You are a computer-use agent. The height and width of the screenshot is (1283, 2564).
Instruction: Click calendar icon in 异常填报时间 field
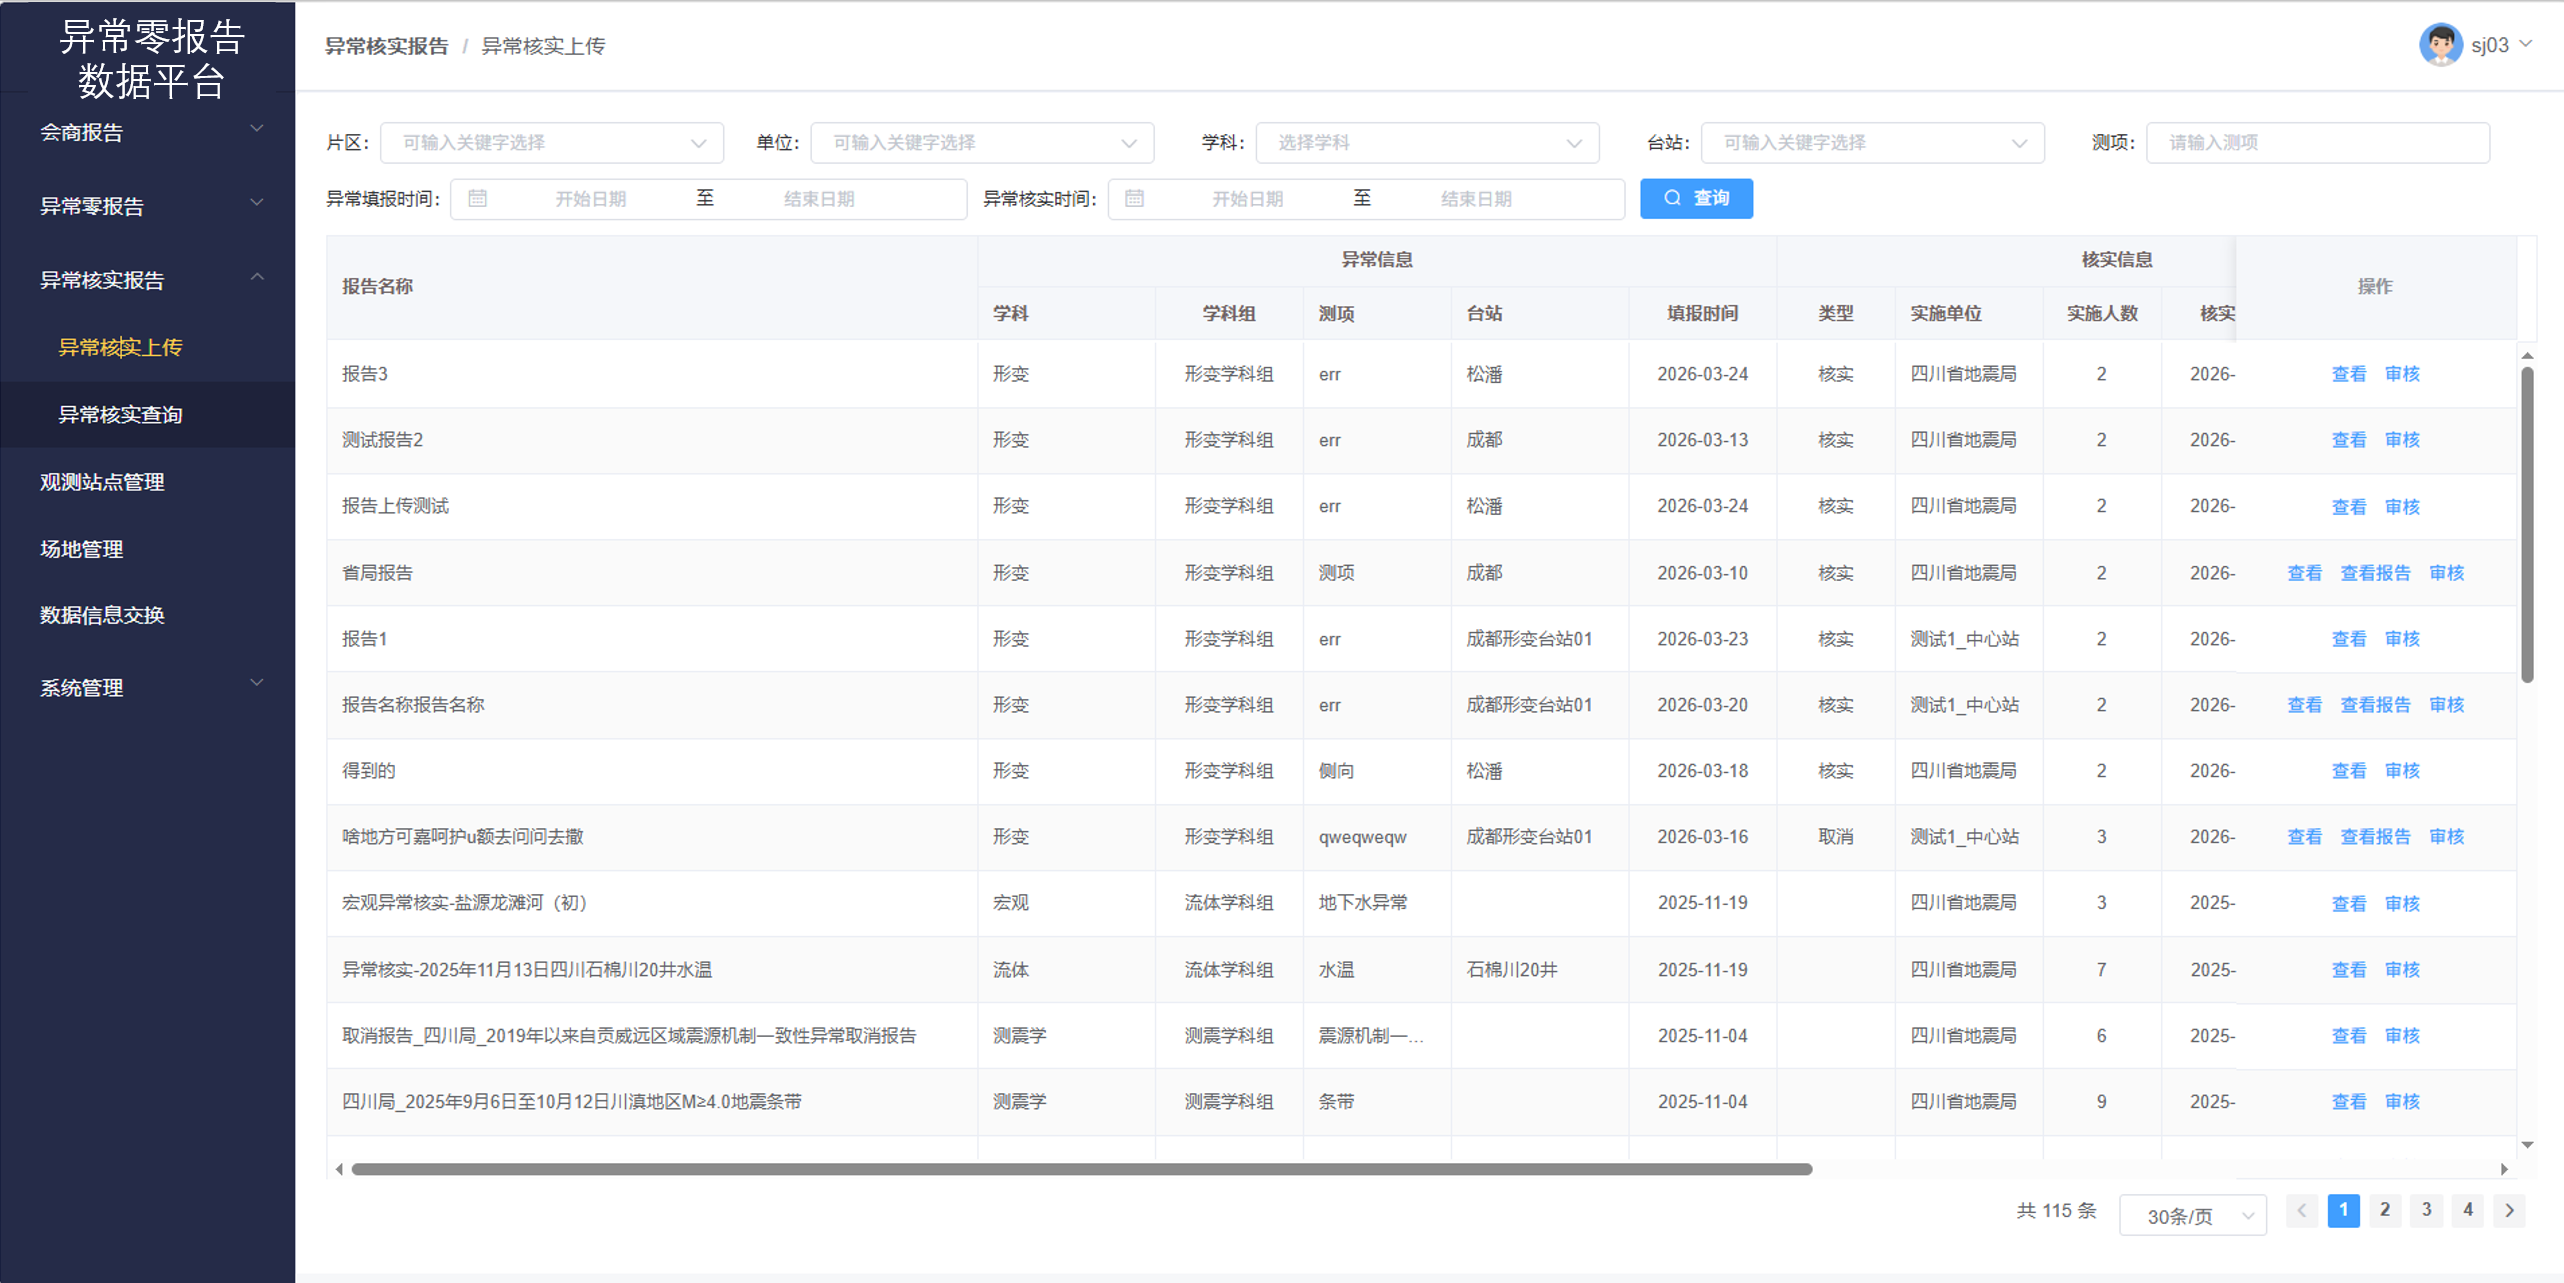coord(478,199)
